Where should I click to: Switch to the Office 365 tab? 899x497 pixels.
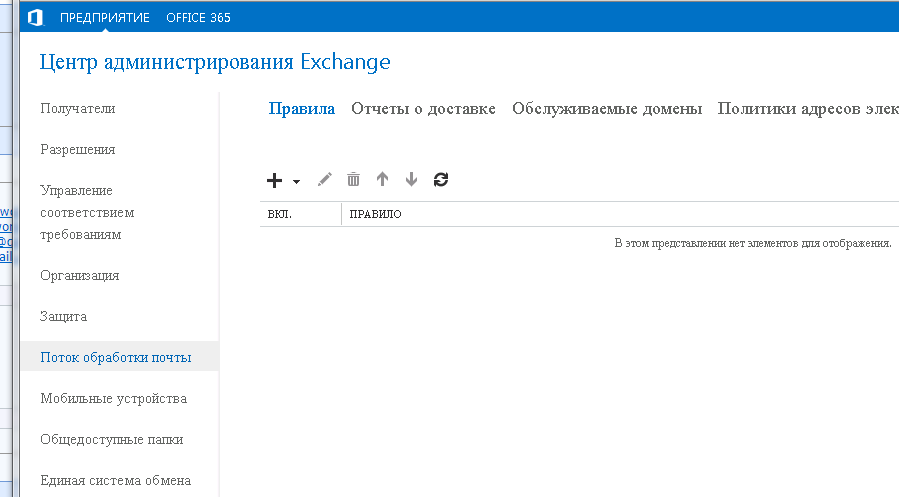tap(198, 17)
